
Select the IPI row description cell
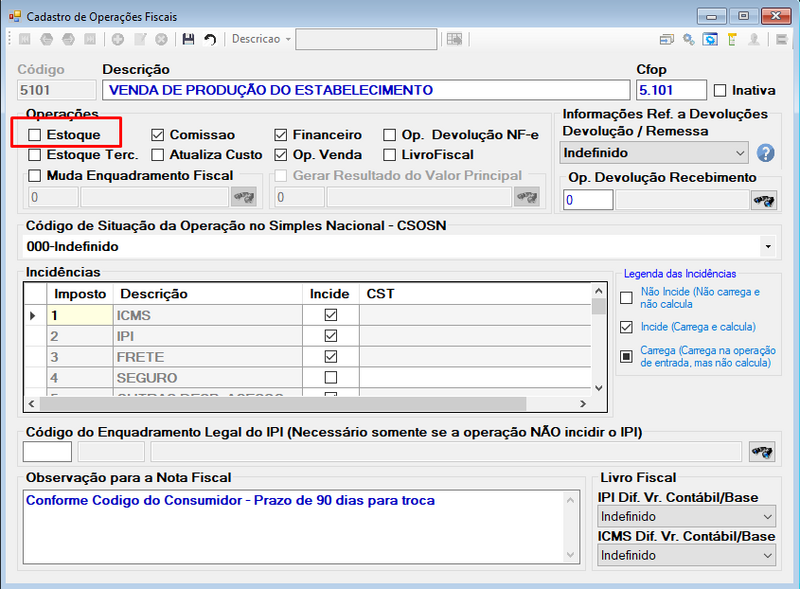tap(208, 336)
